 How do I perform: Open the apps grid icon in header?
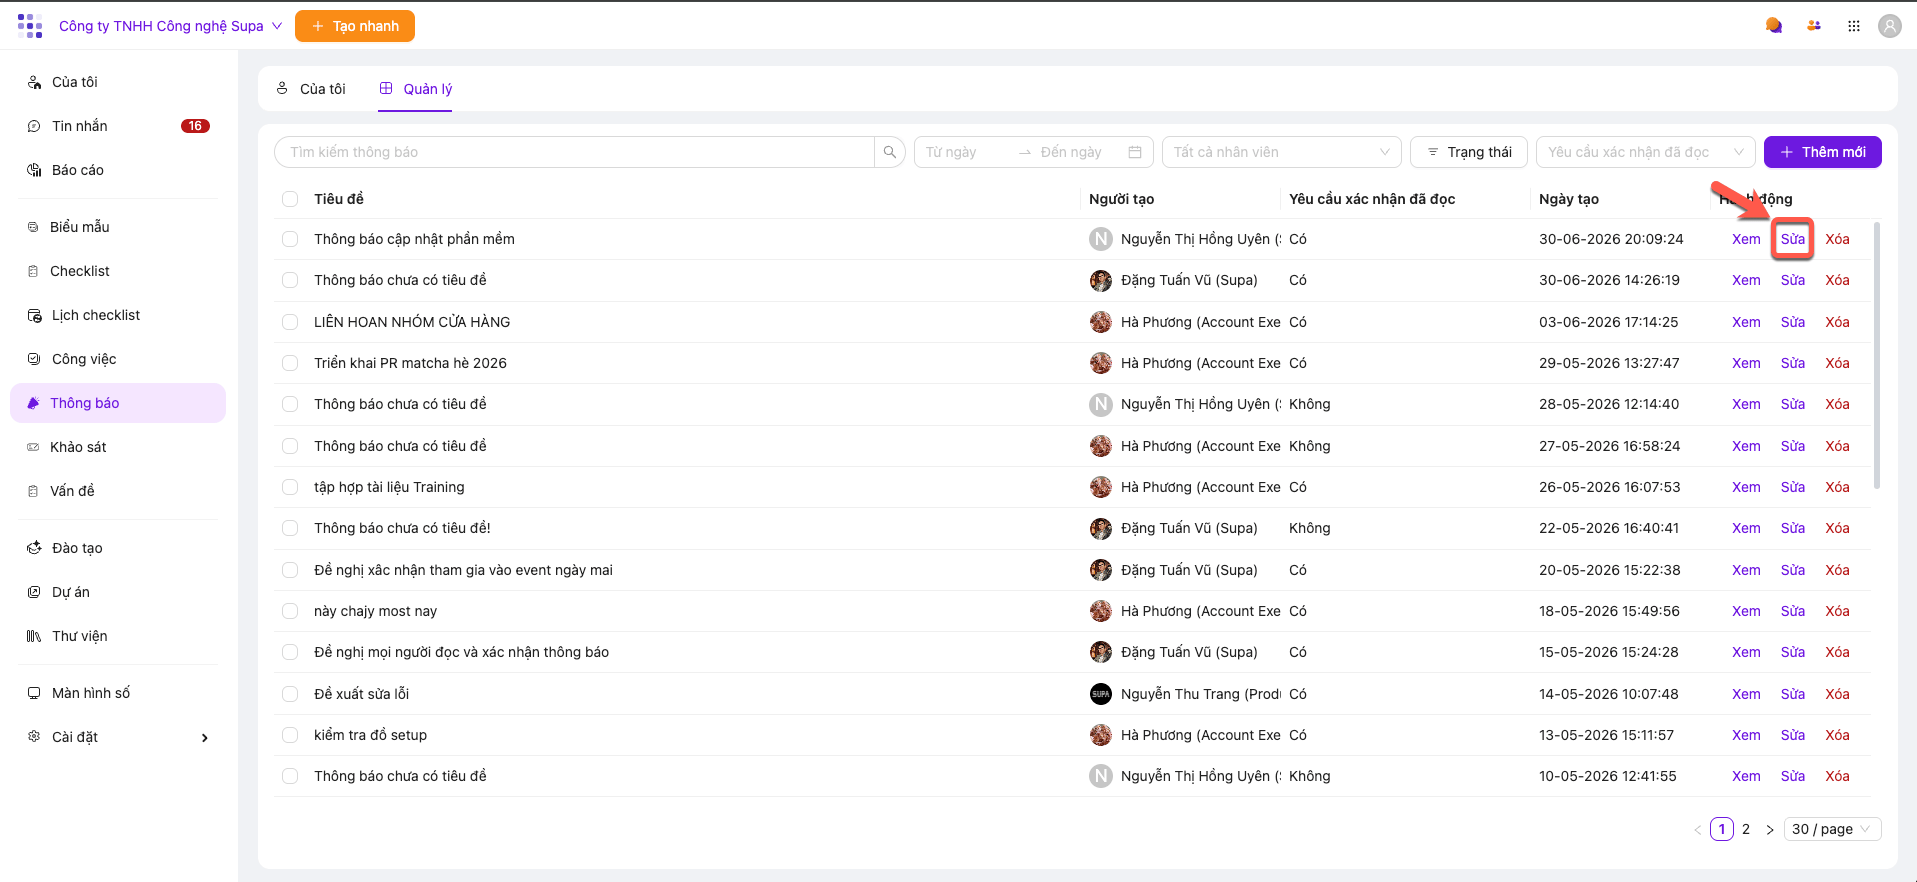point(1853,26)
